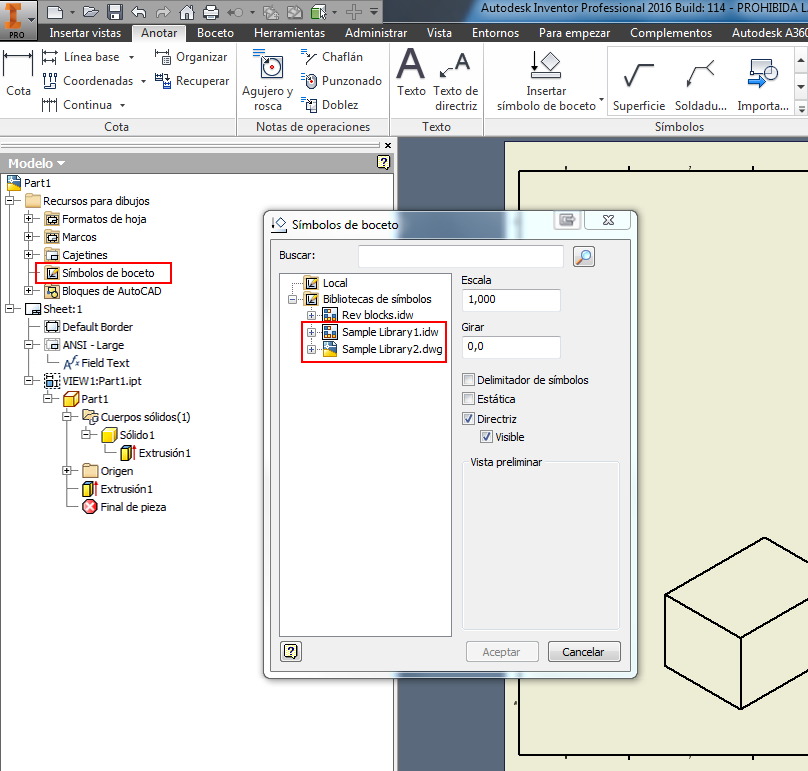Image resolution: width=808 pixels, height=771 pixels.
Task: Click the Buscar search input field
Action: click(461, 256)
